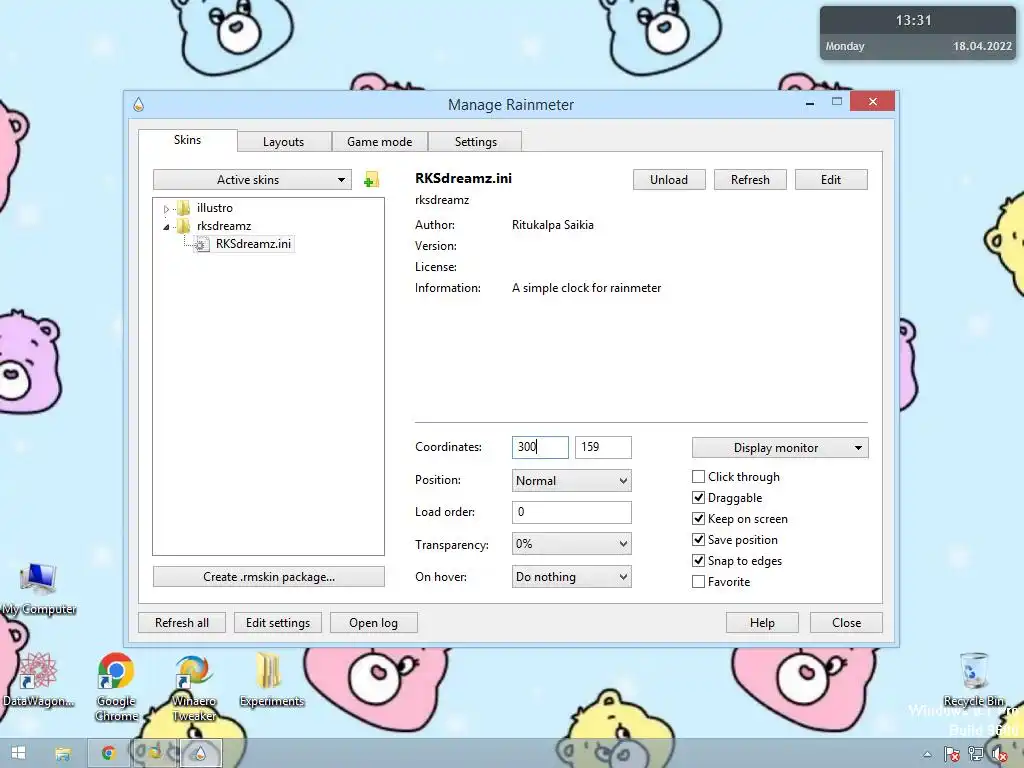
Task: Collapse the rksdreamz tree node arrow
Action: point(167,227)
